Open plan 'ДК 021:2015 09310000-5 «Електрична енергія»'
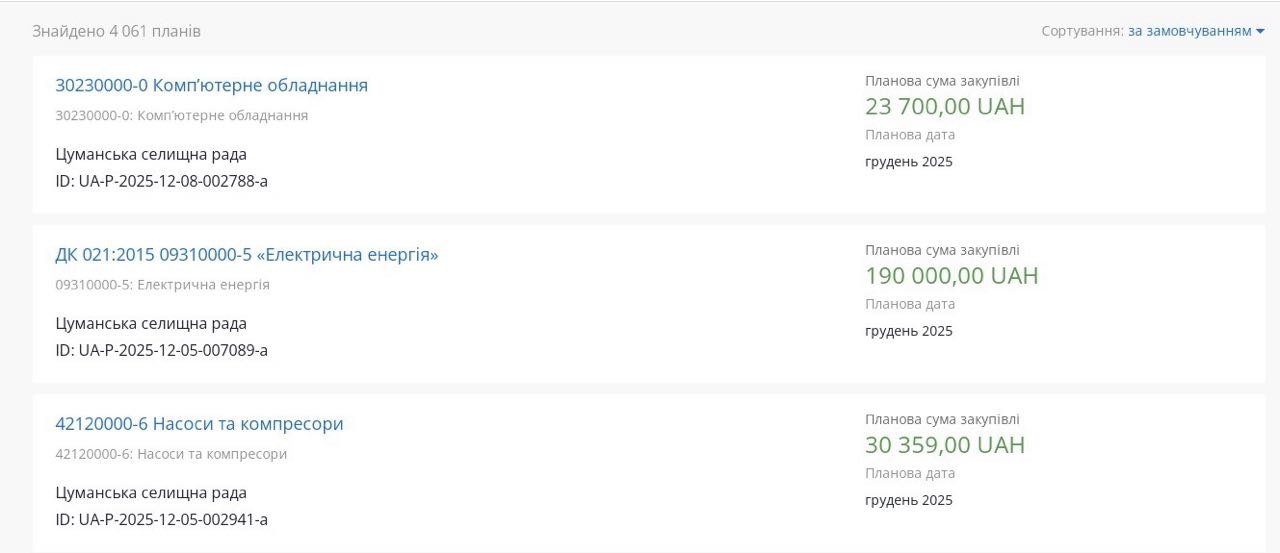The height and width of the screenshot is (553, 1280). click(246, 254)
